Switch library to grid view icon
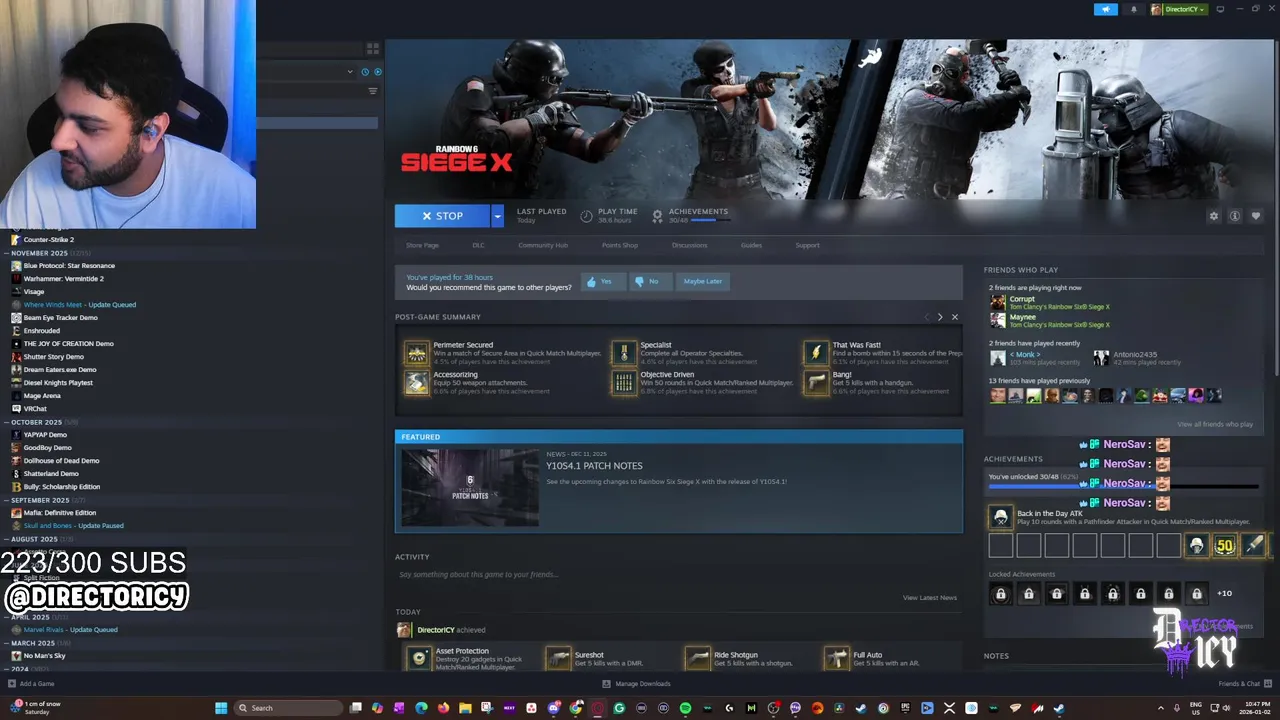Viewport: 1280px width, 720px height. [373, 48]
